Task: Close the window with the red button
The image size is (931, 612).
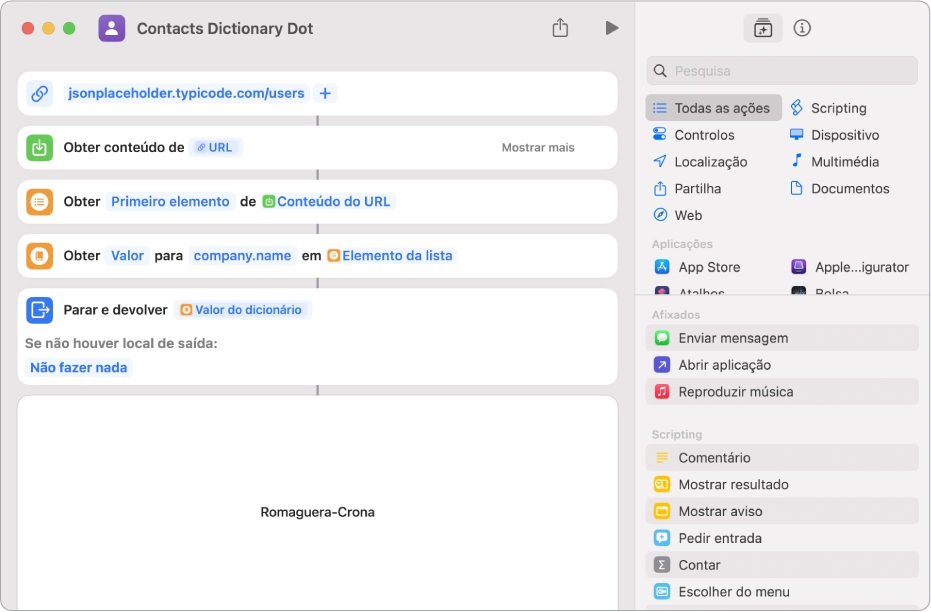Action: [x=28, y=28]
